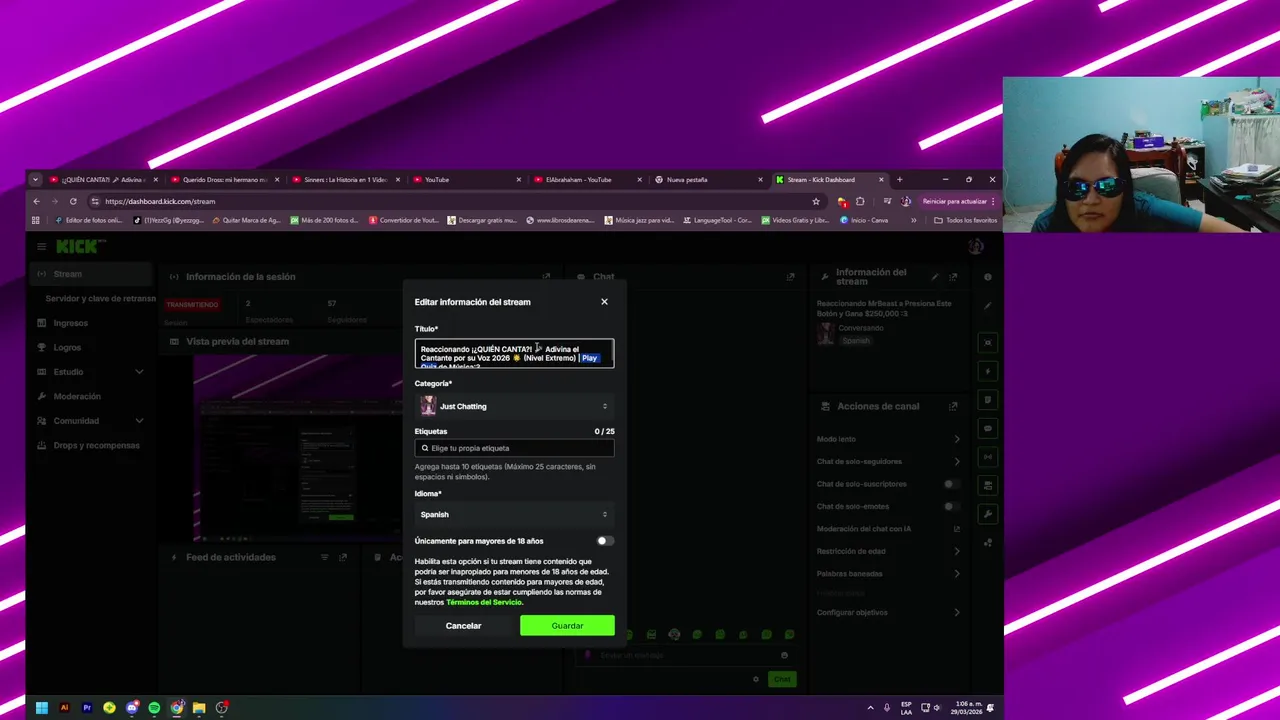Open File Explorer from the taskbar
This screenshot has width=1280, height=720.
[199, 708]
